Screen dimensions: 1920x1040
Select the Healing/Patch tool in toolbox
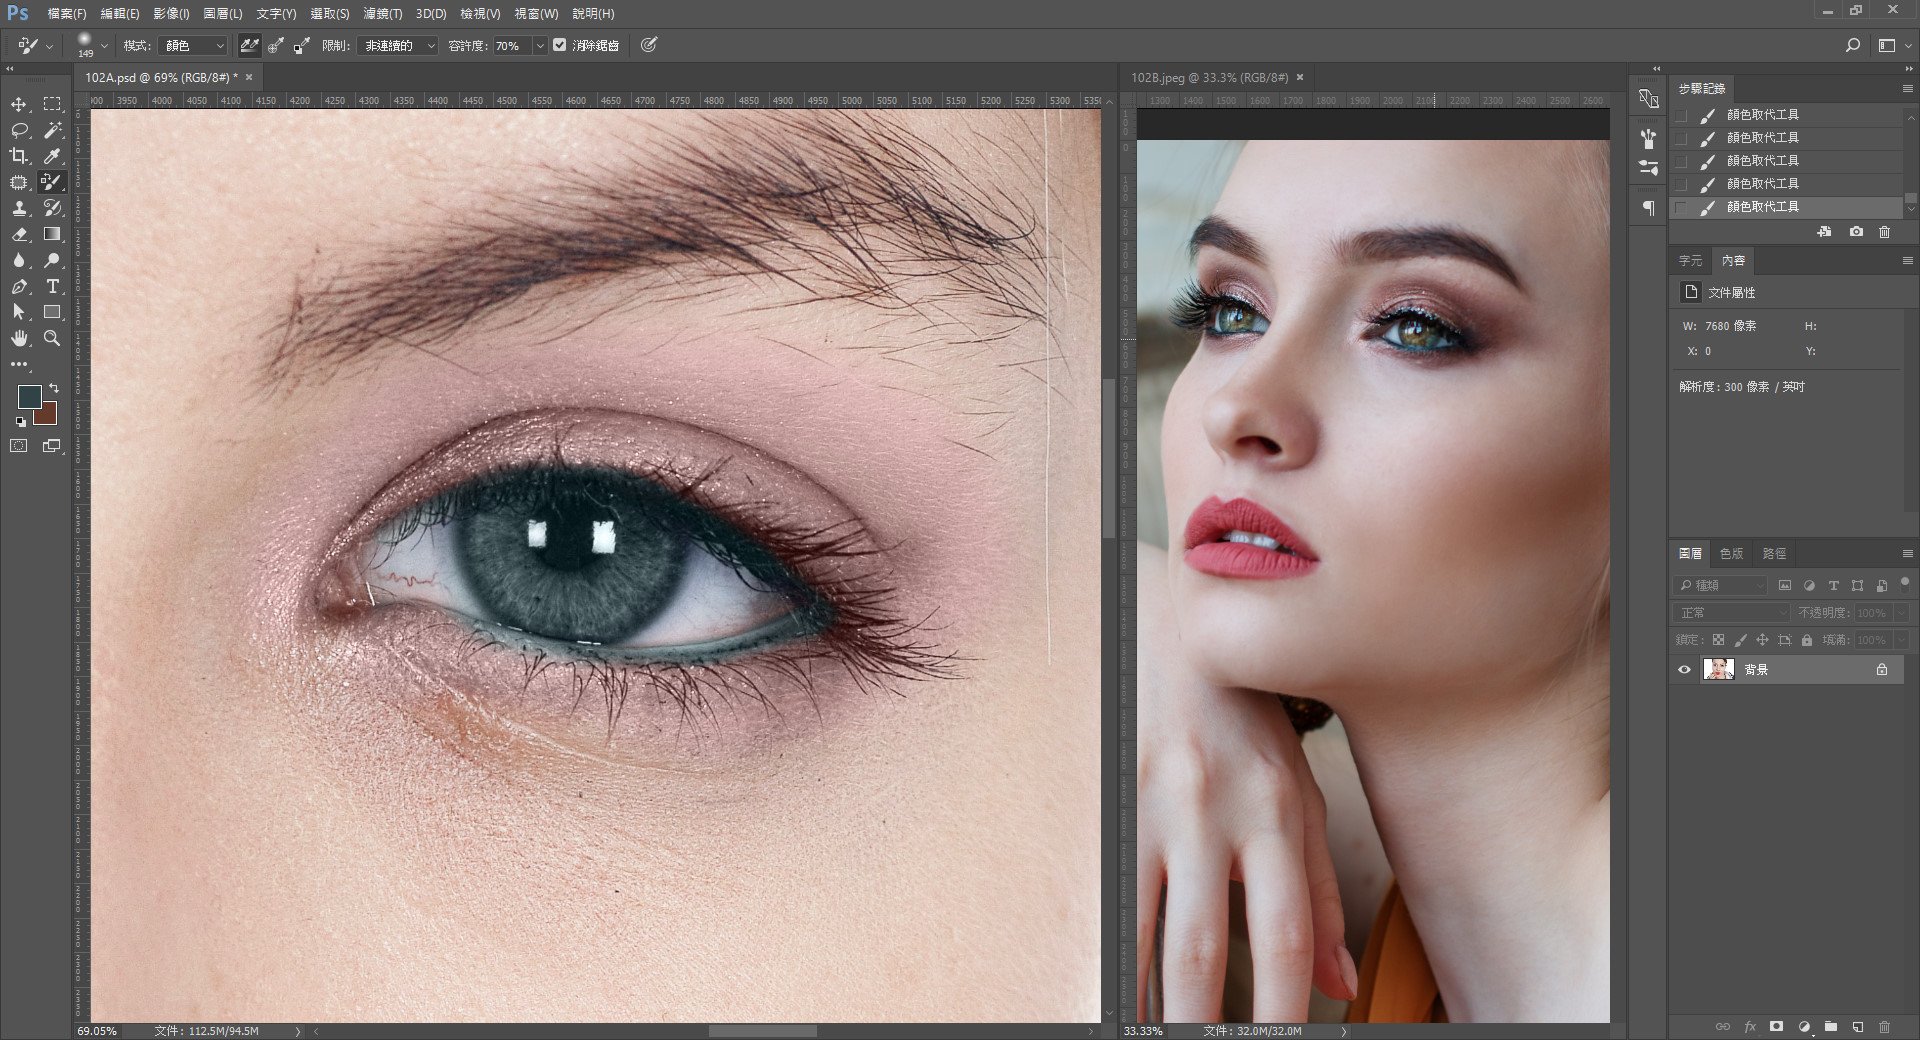coord(19,182)
